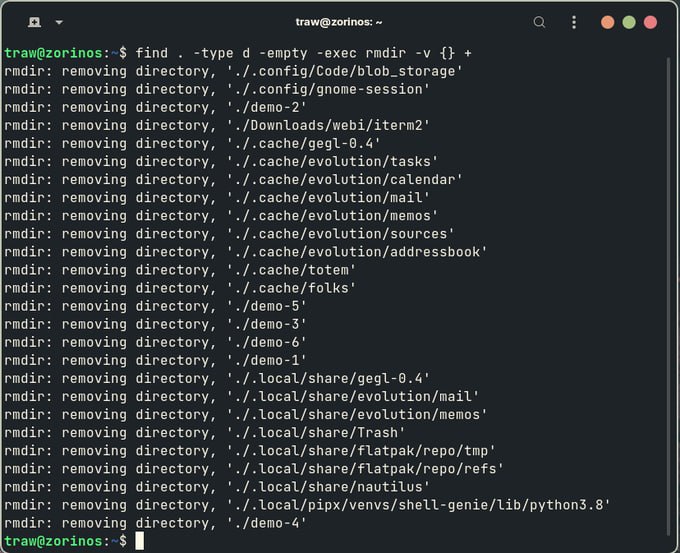Click the blob_storage directory path line
This screenshot has height=553, width=680.
click(234, 71)
